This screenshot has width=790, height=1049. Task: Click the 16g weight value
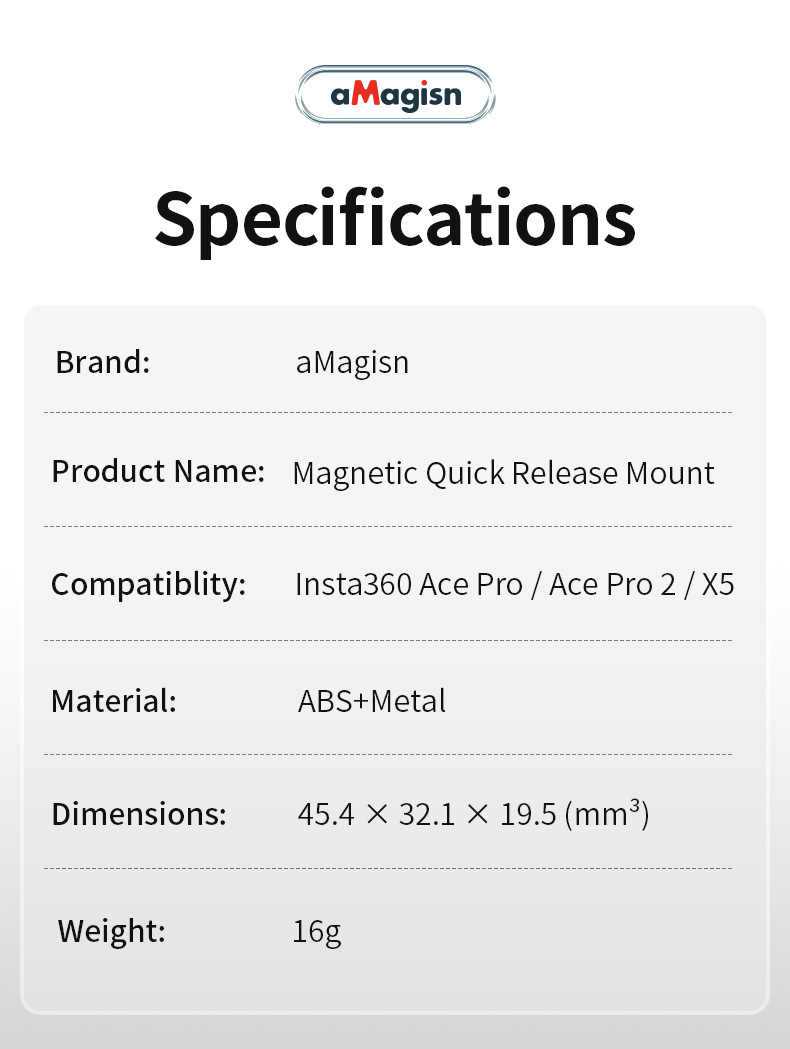click(x=317, y=932)
